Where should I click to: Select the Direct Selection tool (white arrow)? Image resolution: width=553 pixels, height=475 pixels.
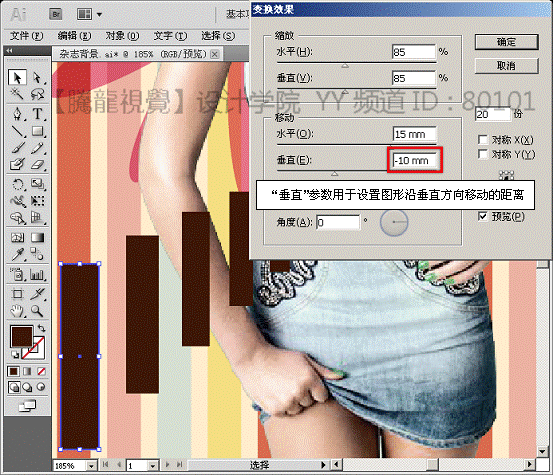click(x=37, y=77)
